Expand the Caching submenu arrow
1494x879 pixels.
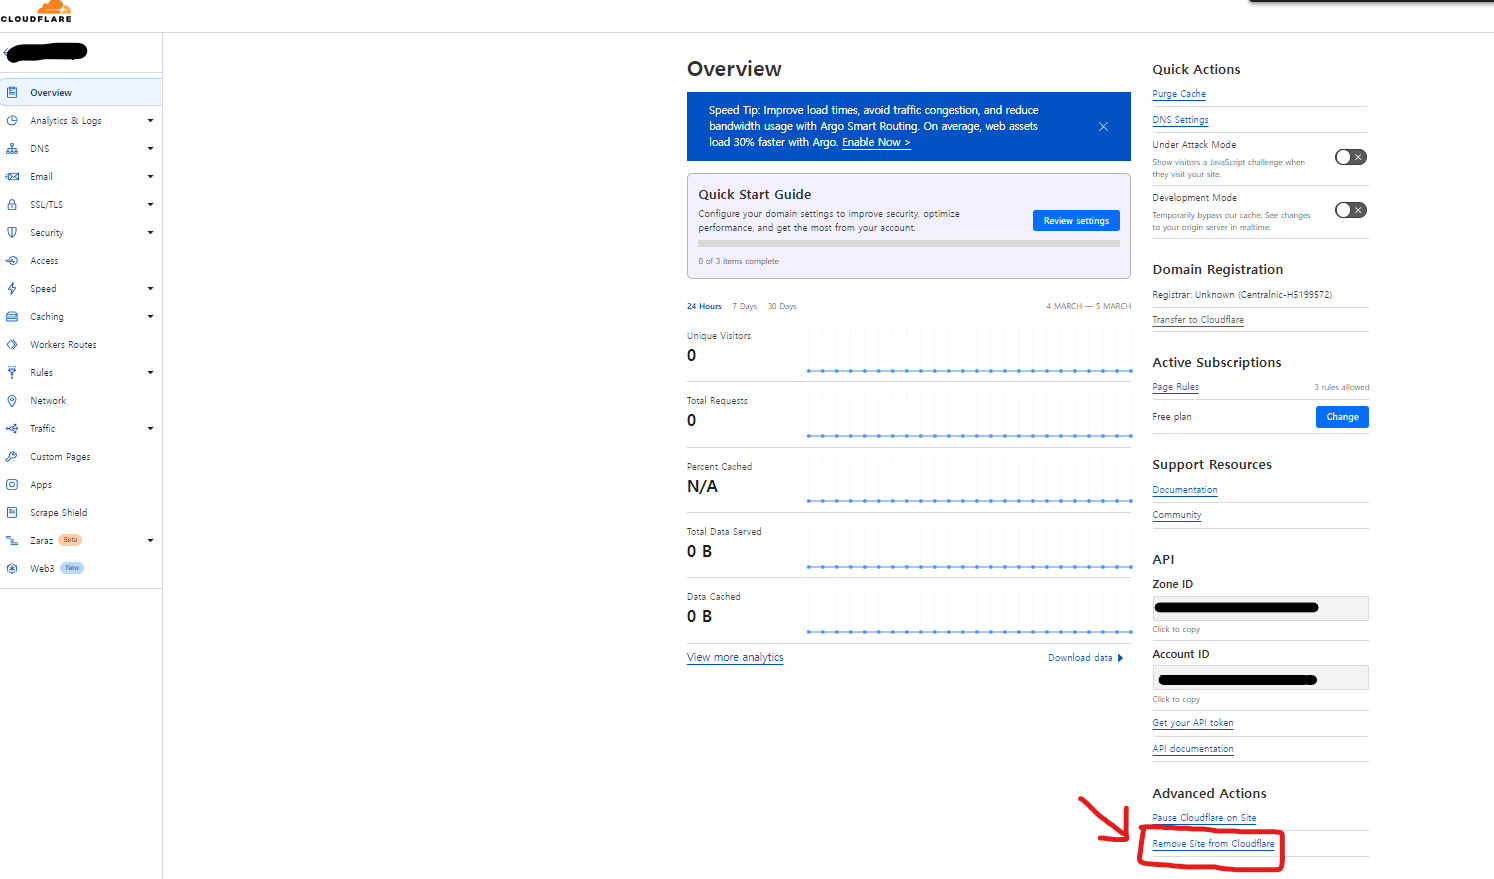click(x=150, y=316)
